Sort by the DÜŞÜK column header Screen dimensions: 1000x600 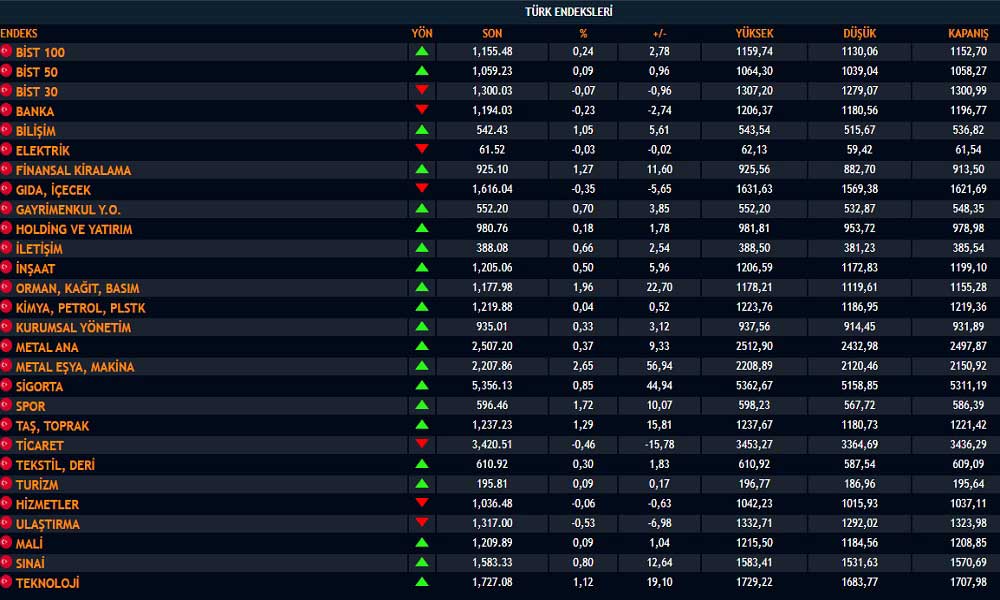pos(860,33)
